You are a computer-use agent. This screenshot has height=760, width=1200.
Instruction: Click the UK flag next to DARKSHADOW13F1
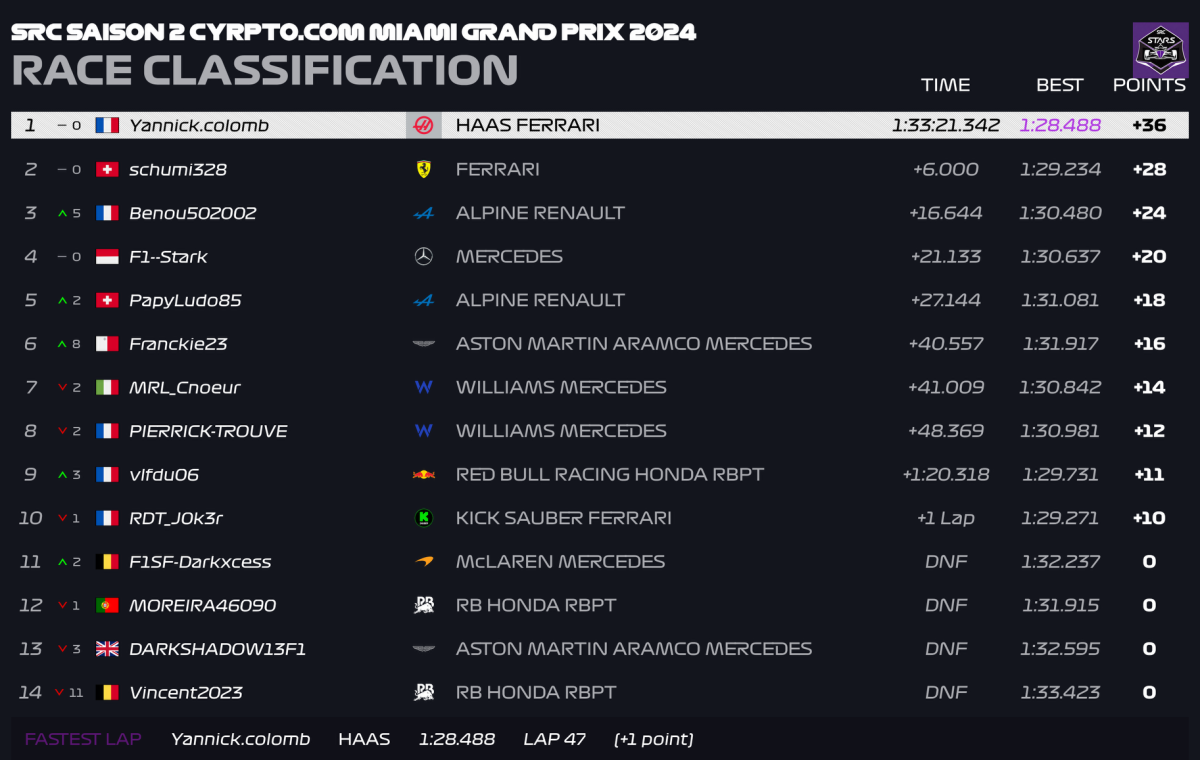click(x=107, y=649)
